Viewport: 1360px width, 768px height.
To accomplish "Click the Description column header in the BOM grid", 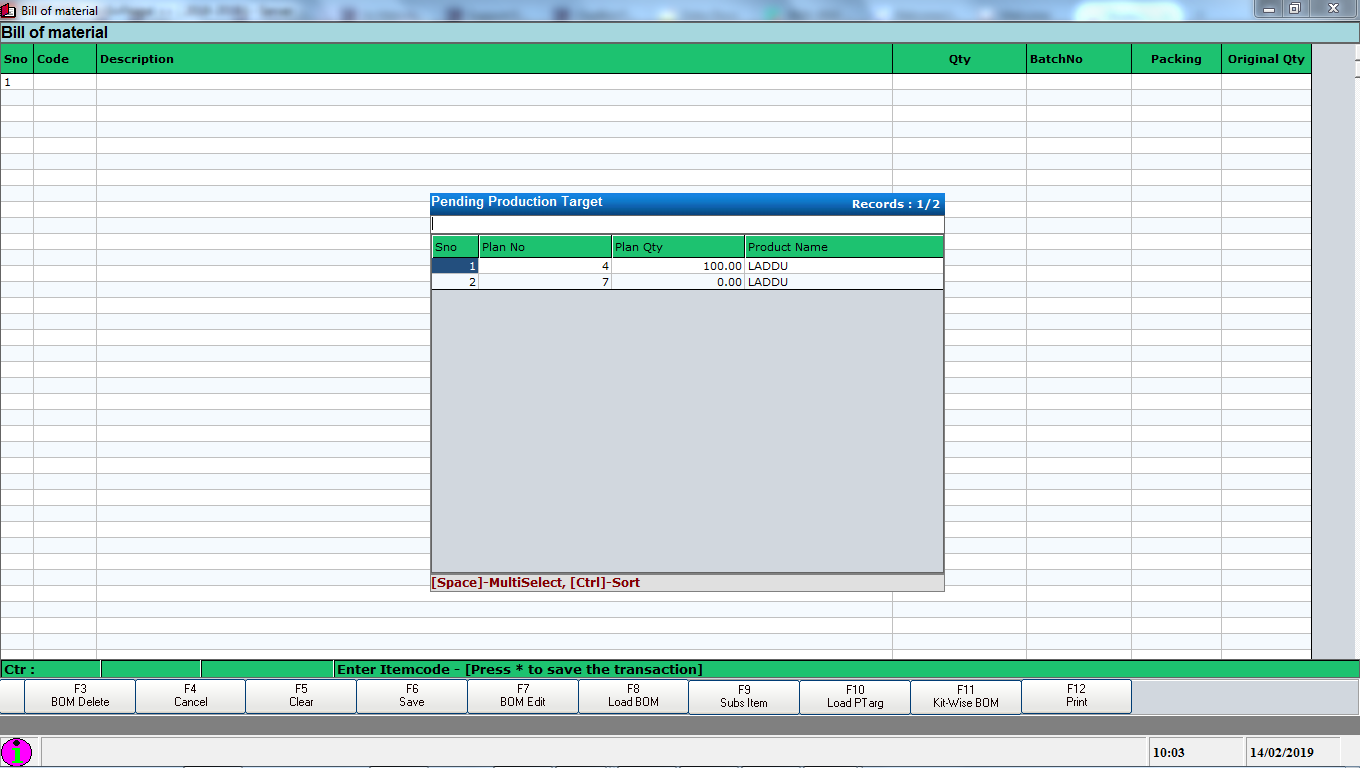I will coord(494,59).
